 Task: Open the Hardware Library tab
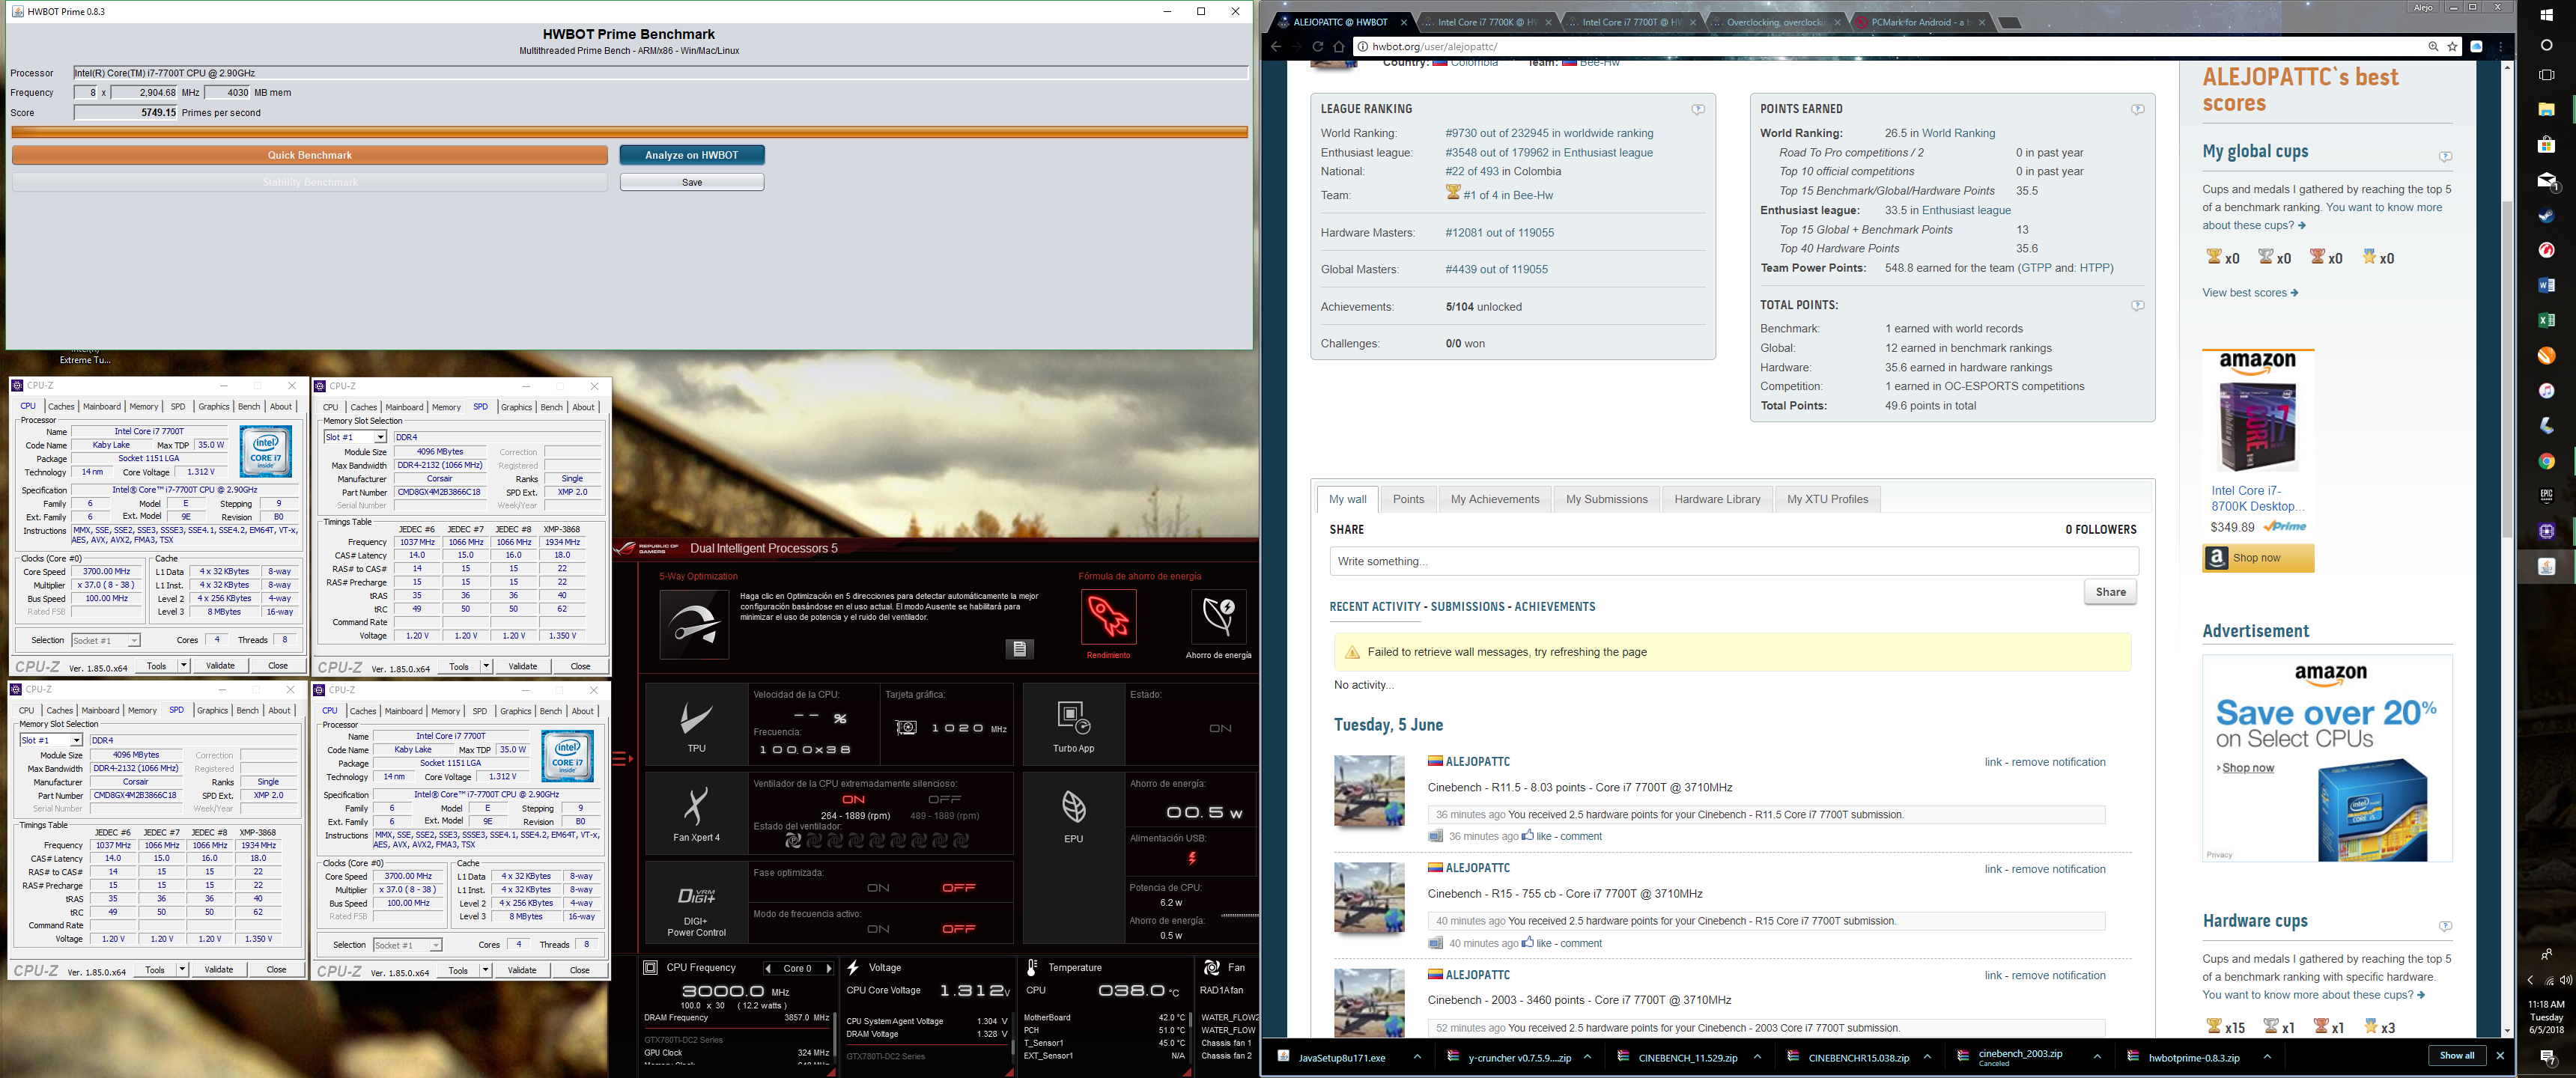[1717, 499]
